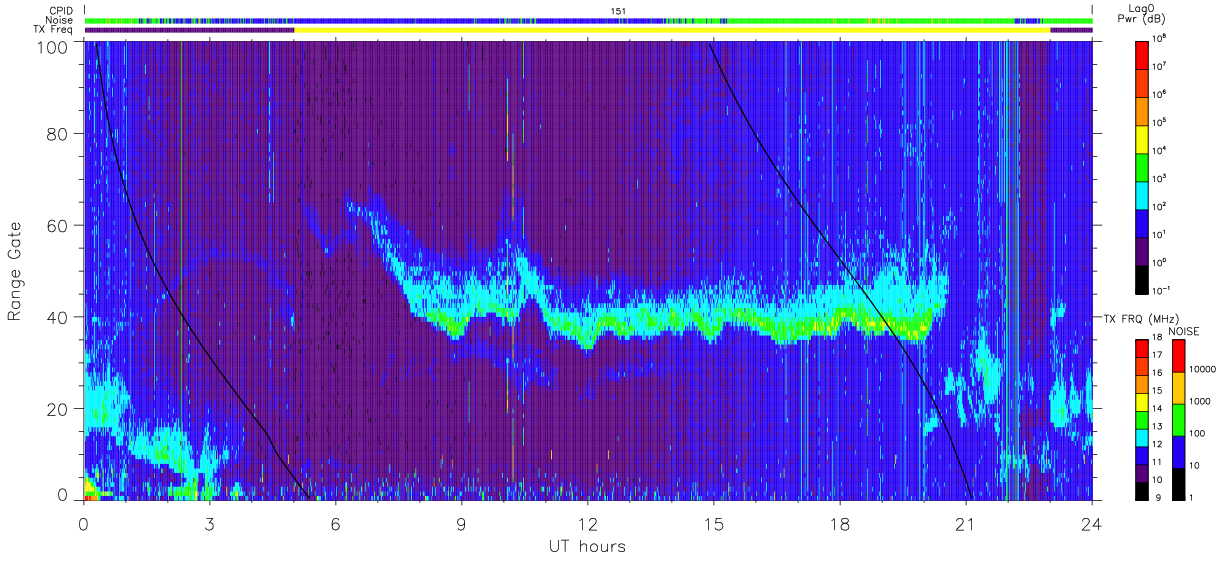Click the '10000' label on NOISE legend
This screenshot has height=567, width=1228.
click(1202, 368)
